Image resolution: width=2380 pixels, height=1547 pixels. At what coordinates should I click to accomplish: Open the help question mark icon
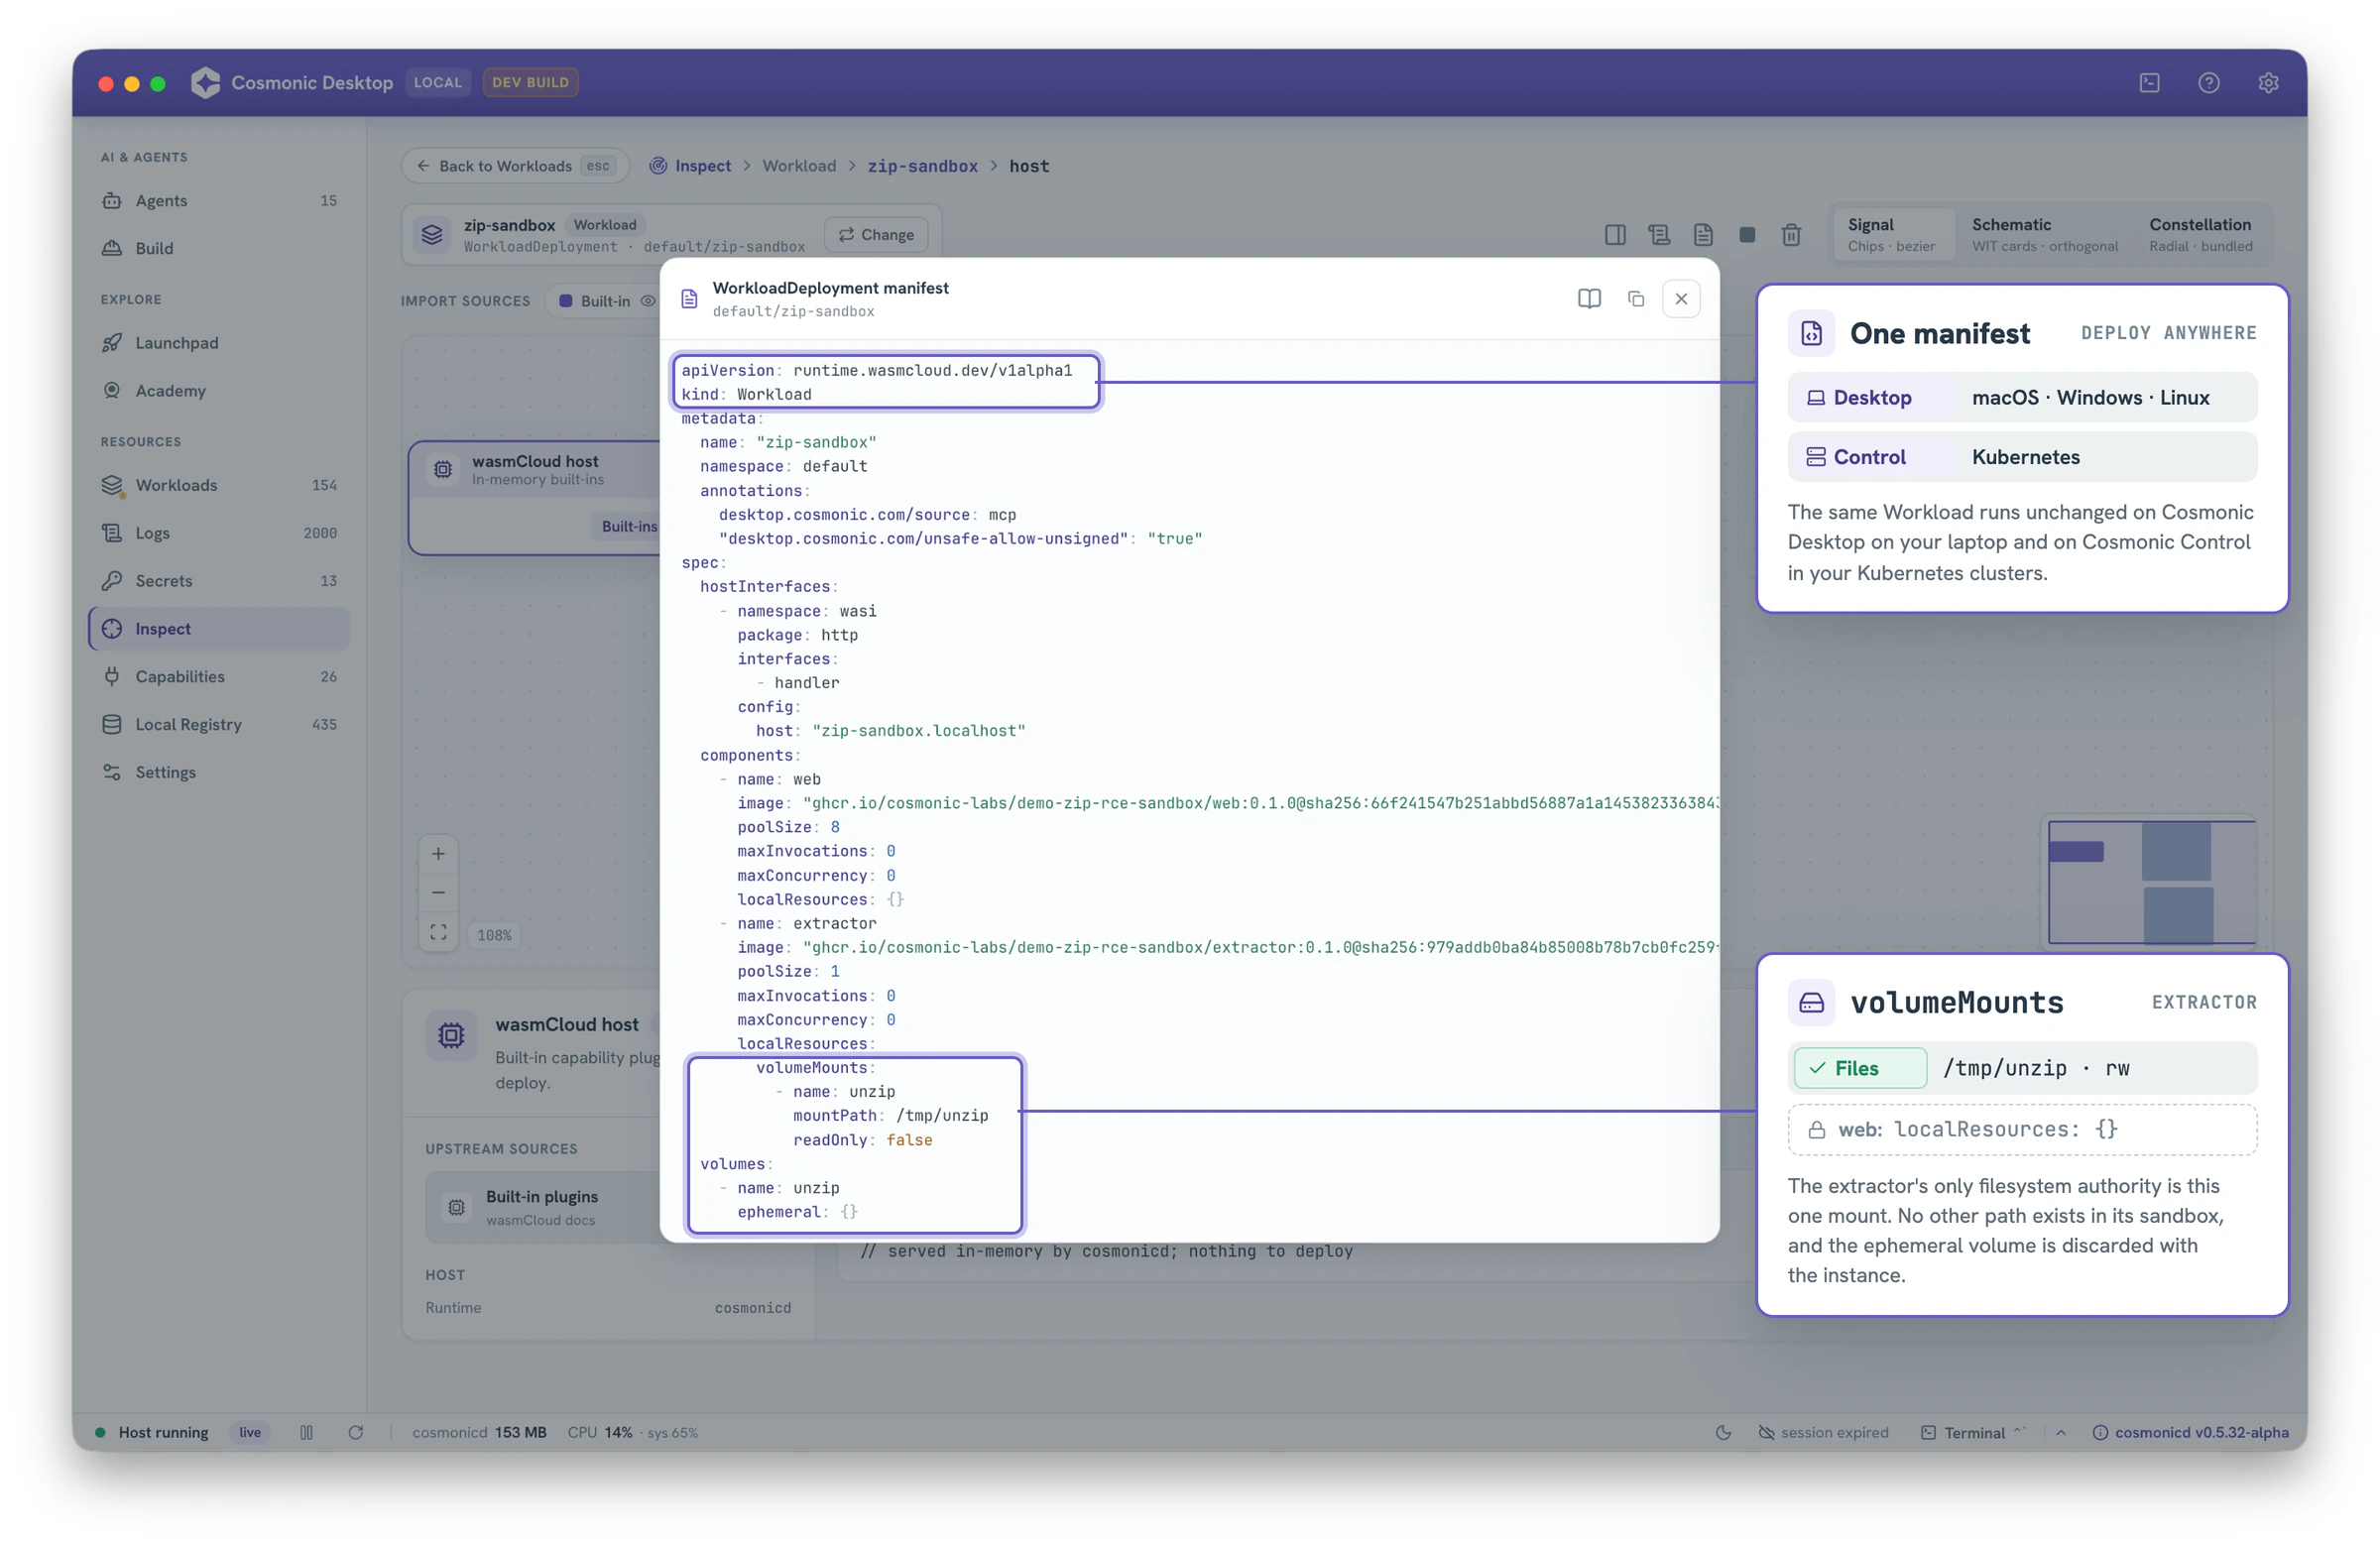coord(2208,83)
